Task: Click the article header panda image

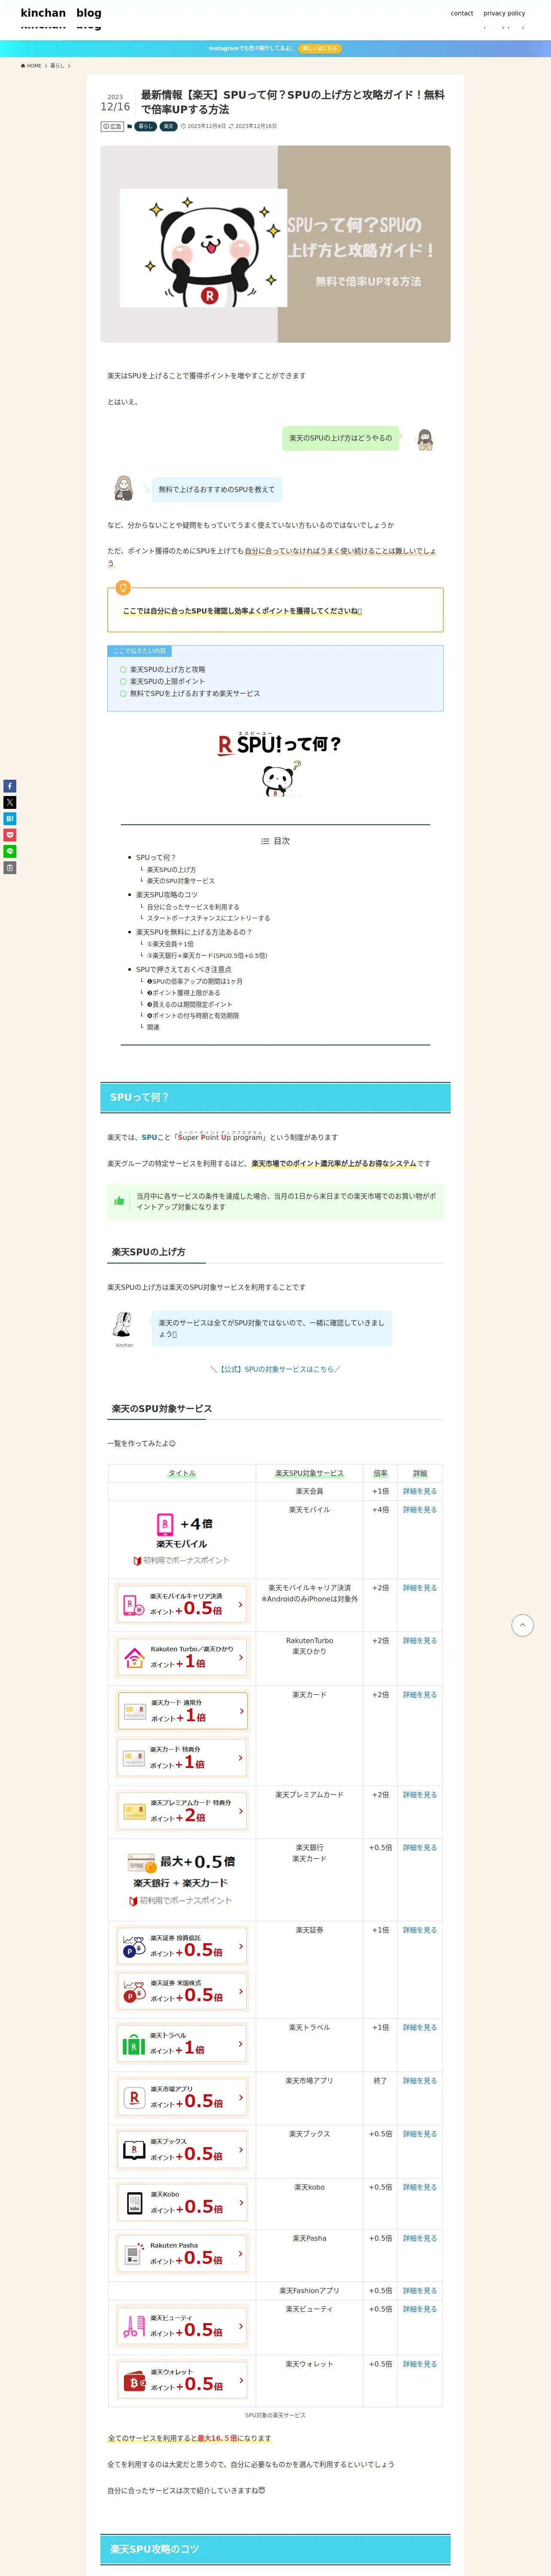Action: 275,244
